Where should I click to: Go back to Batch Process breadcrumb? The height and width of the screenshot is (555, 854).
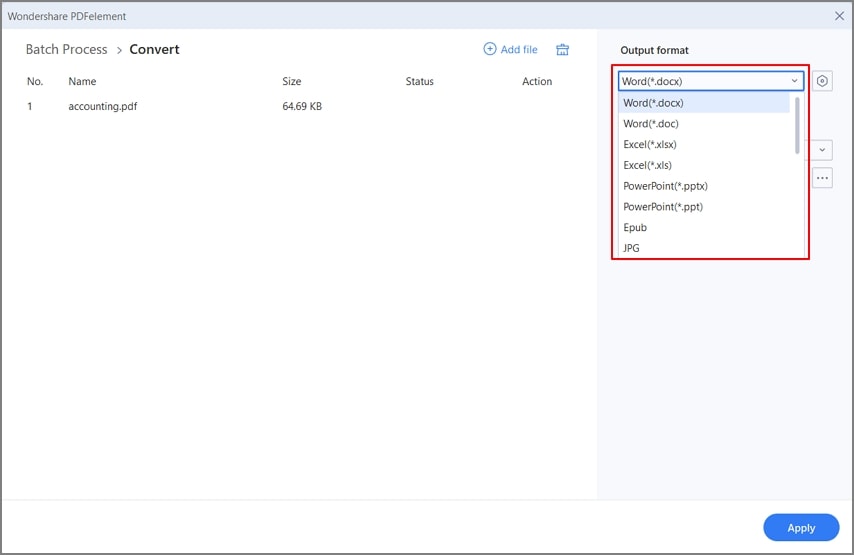pos(66,50)
